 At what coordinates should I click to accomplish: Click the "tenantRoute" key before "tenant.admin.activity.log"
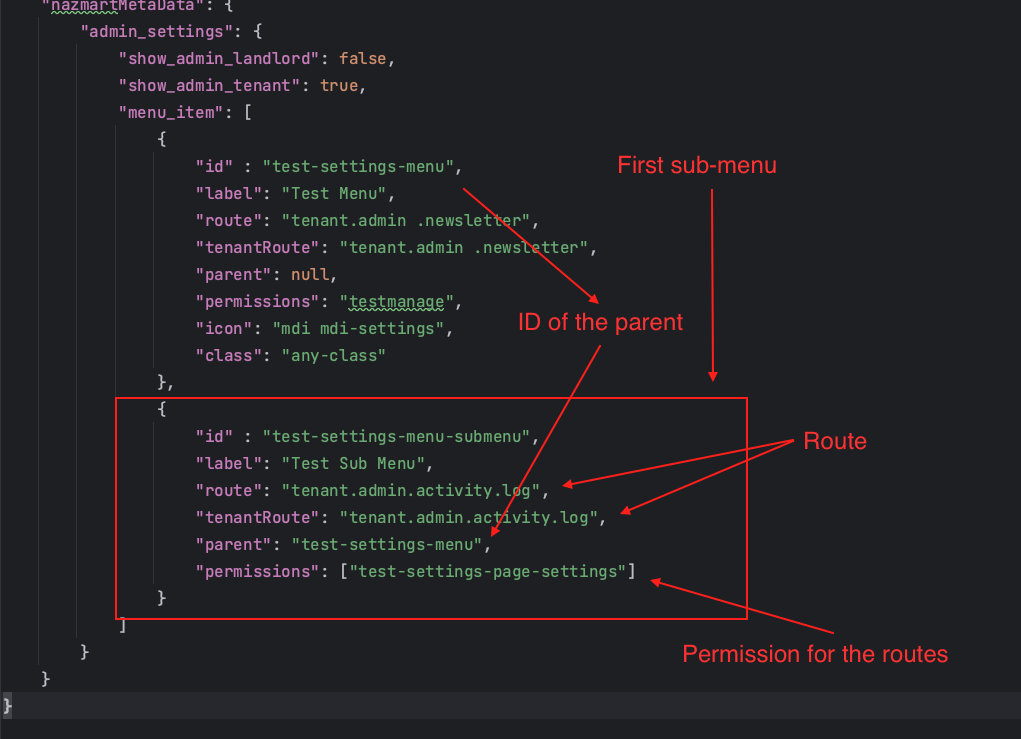[x=257, y=518]
